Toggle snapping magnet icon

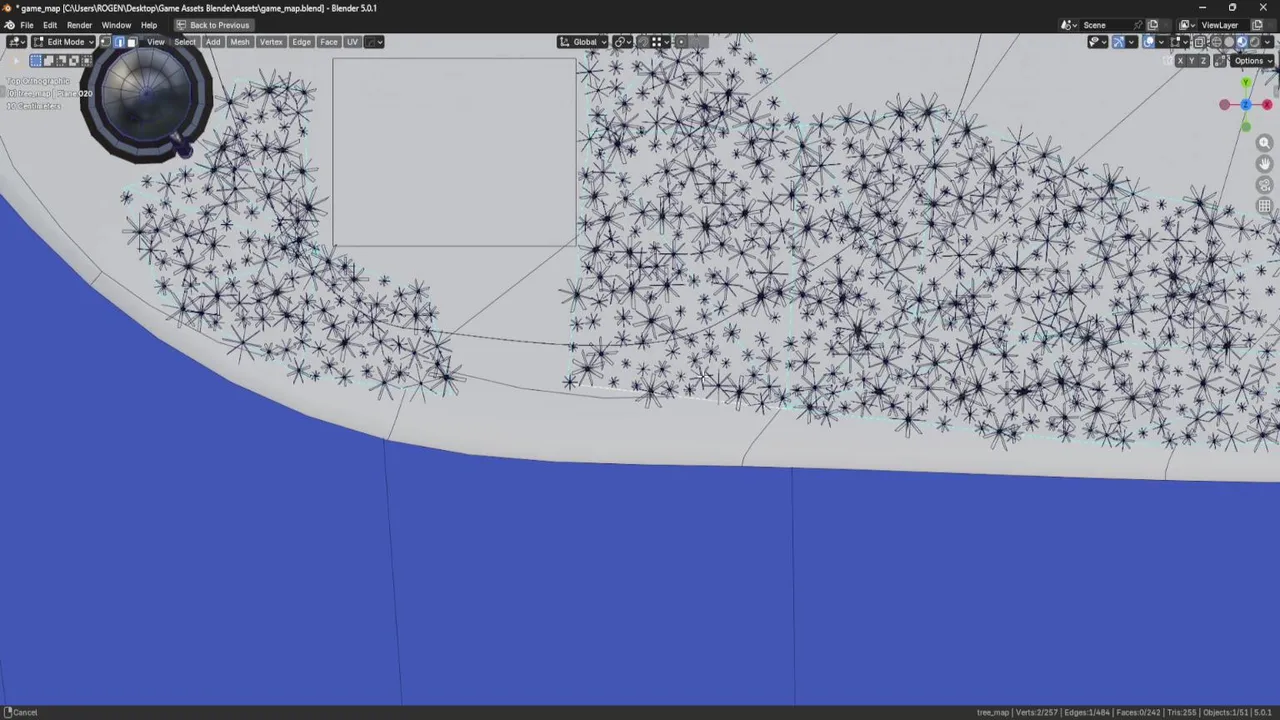643,42
